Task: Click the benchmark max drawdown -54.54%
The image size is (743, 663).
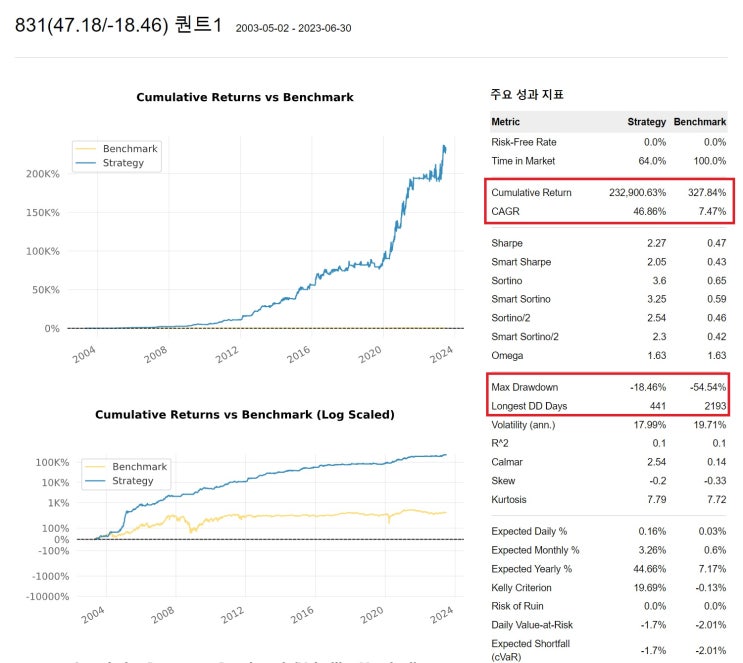Action: click(708, 387)
